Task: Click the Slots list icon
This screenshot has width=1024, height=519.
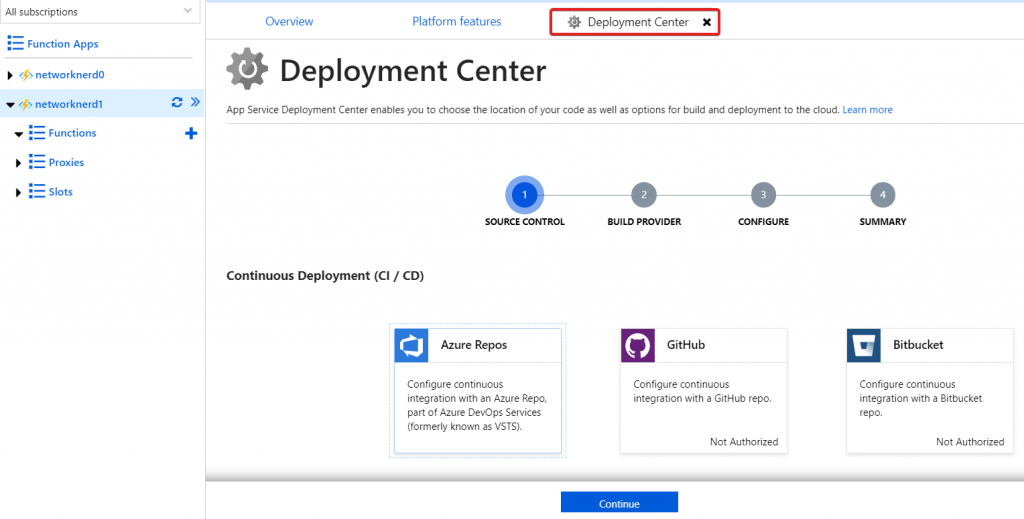Action: click(x=37, y=191)
